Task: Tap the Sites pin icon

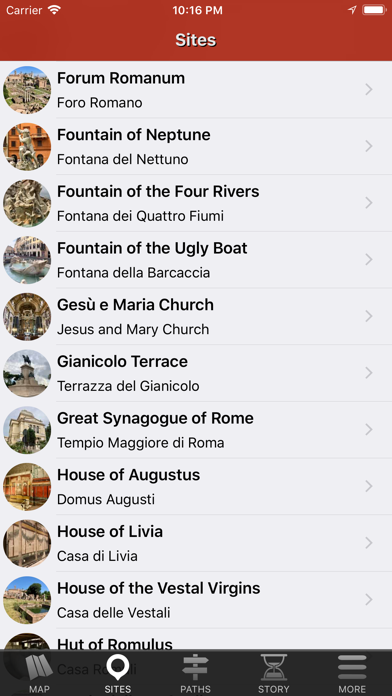Action: tap(118, 668)
